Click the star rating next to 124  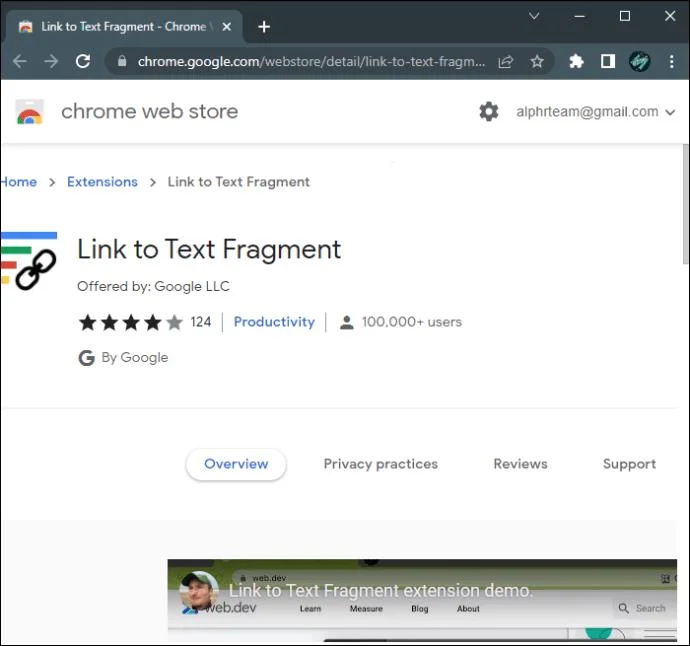tap(131, 322)
